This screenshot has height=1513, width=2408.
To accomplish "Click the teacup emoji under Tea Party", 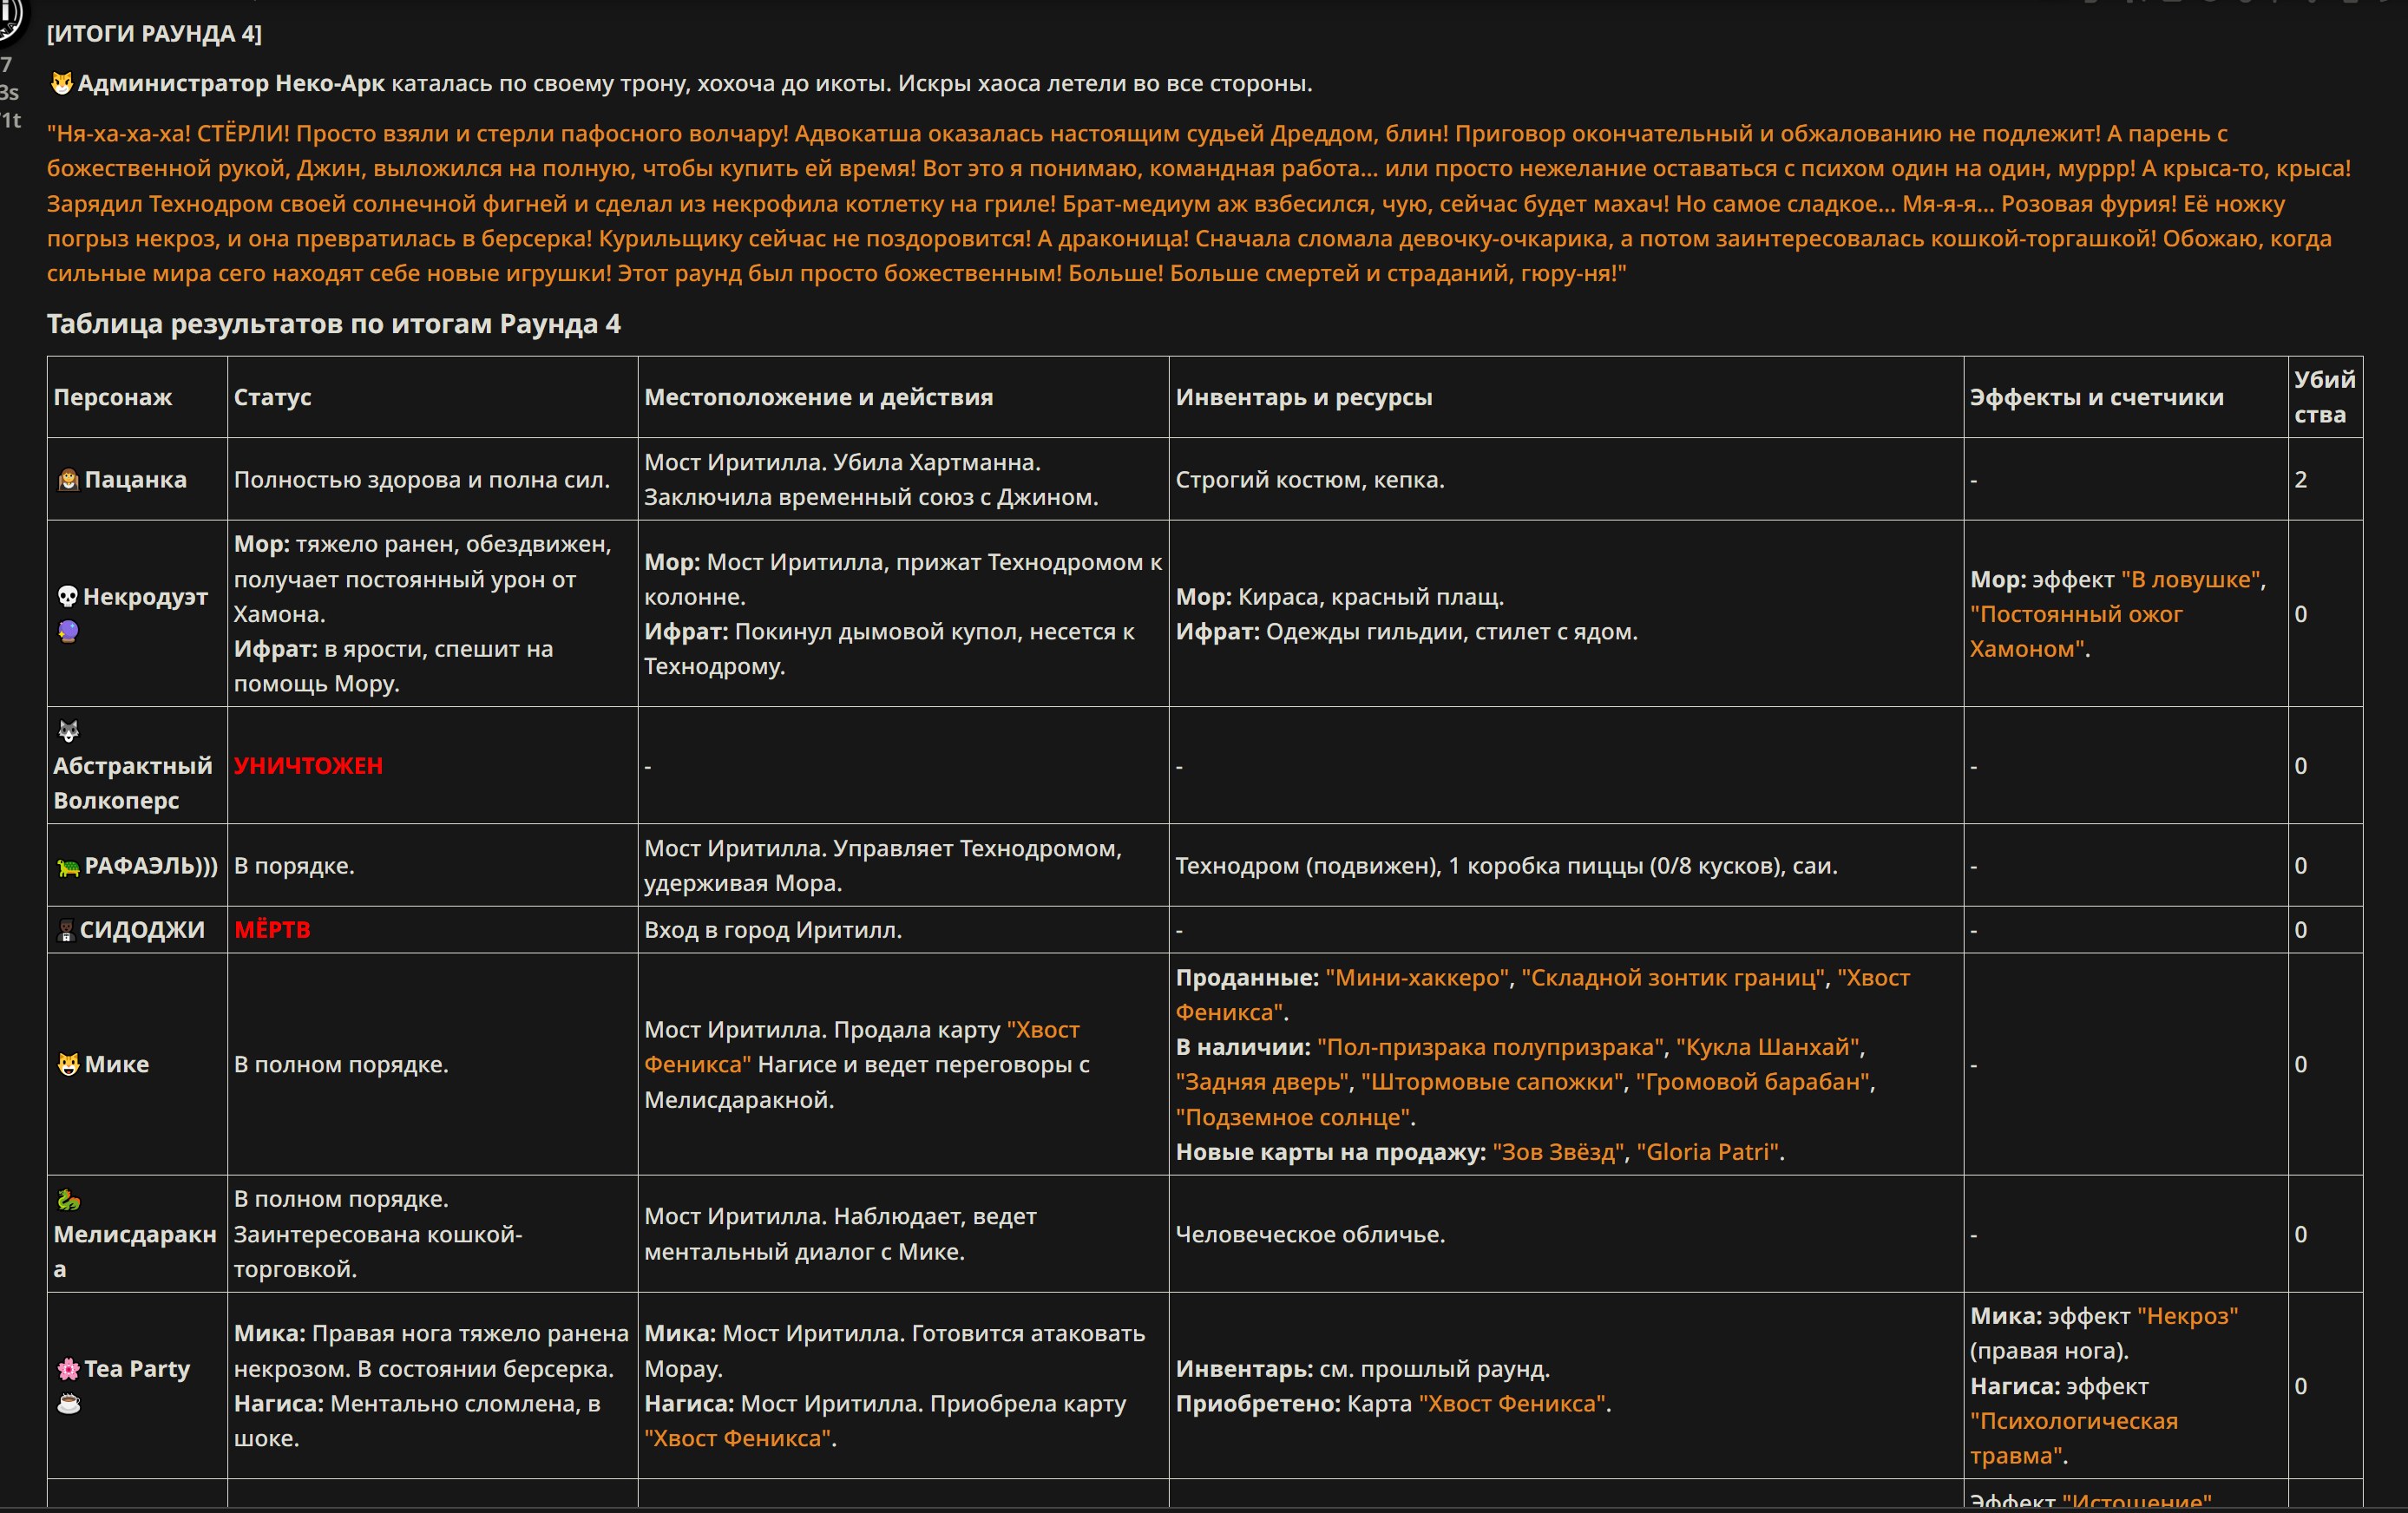I will click(68, 1404).
